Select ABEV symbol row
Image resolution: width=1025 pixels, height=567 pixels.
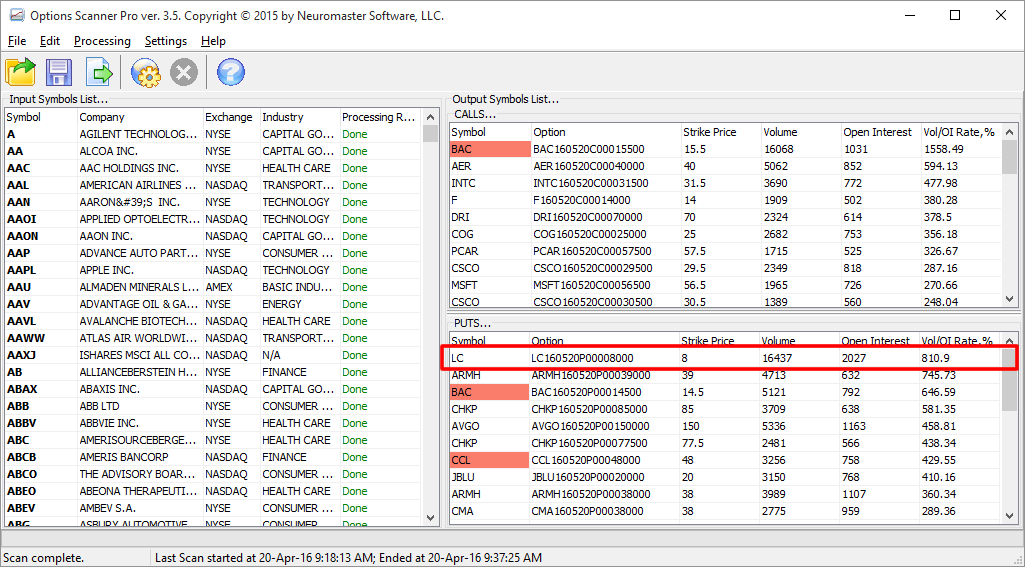212,508
